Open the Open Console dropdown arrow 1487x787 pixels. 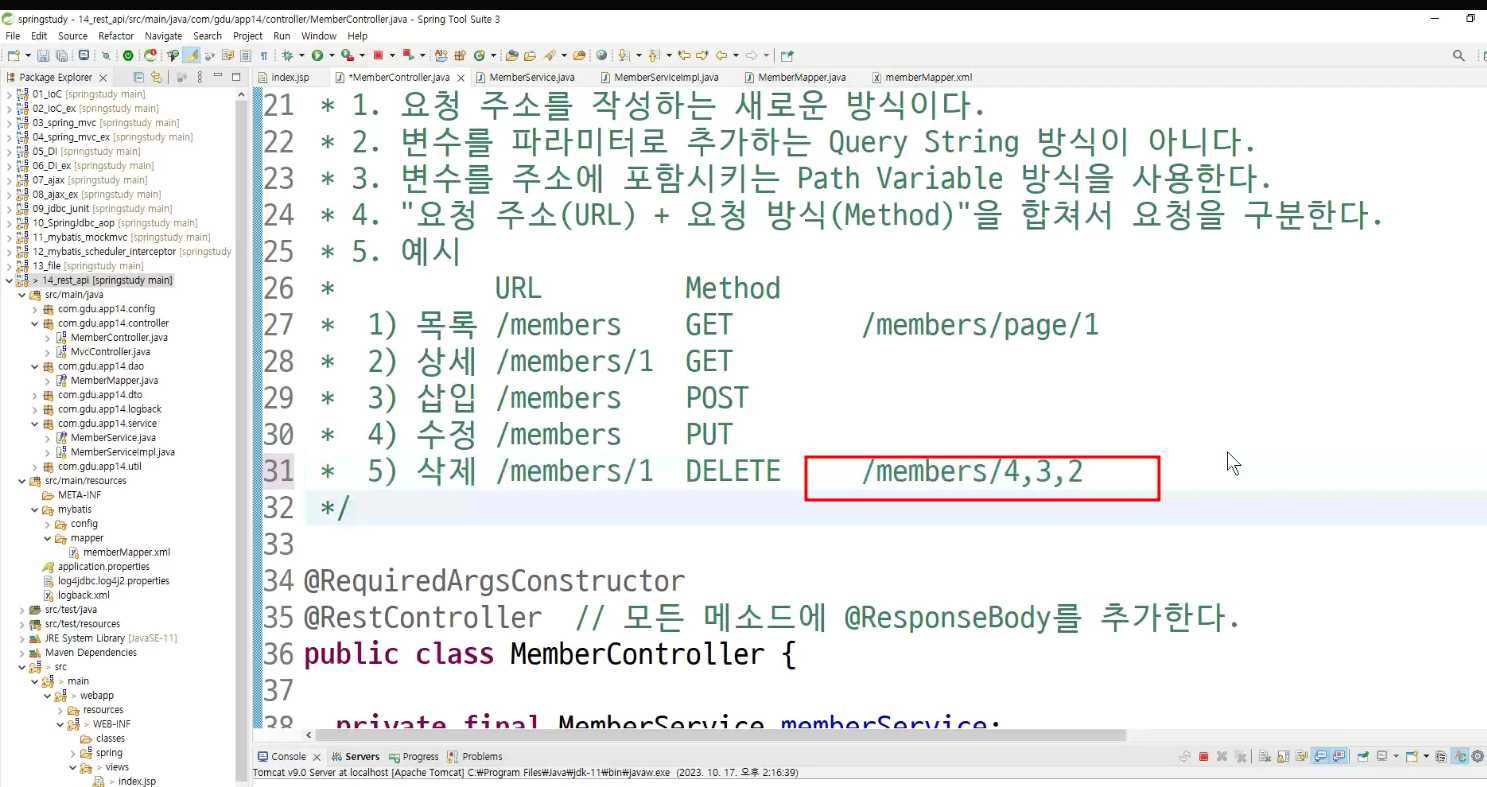(x=1427, y=756)
